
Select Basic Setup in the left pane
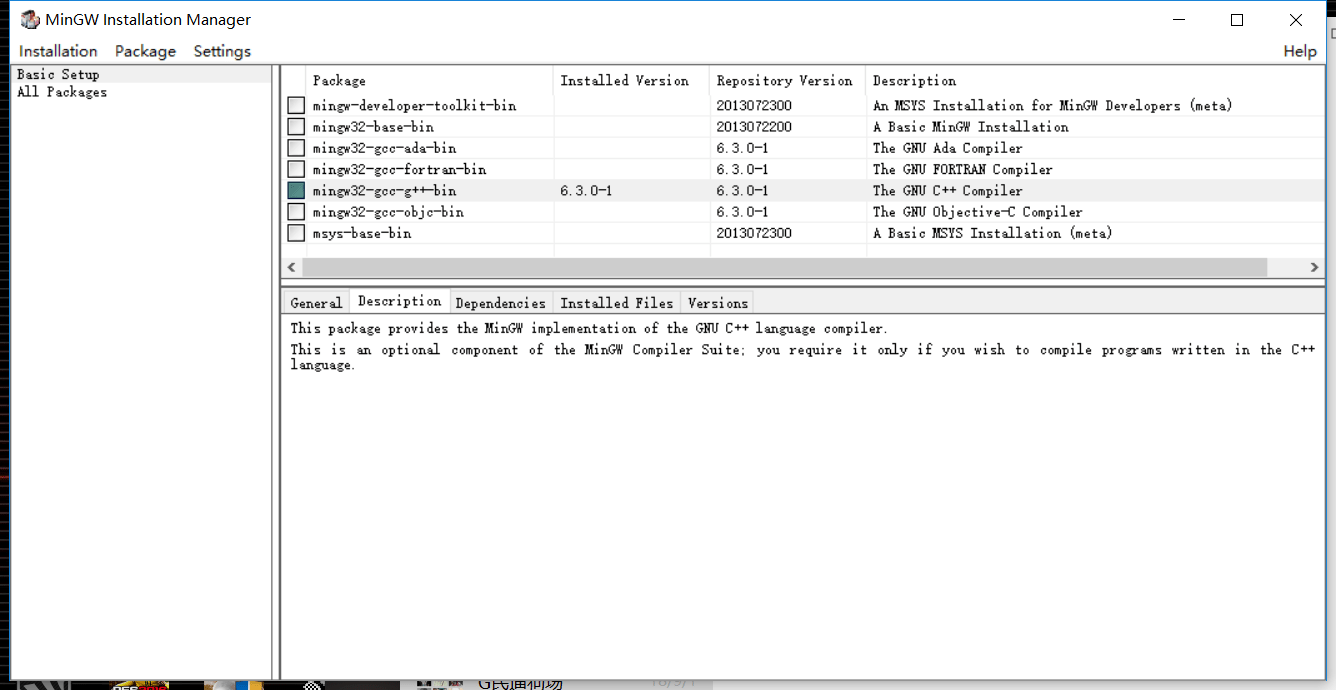click(x=58, y=74)
